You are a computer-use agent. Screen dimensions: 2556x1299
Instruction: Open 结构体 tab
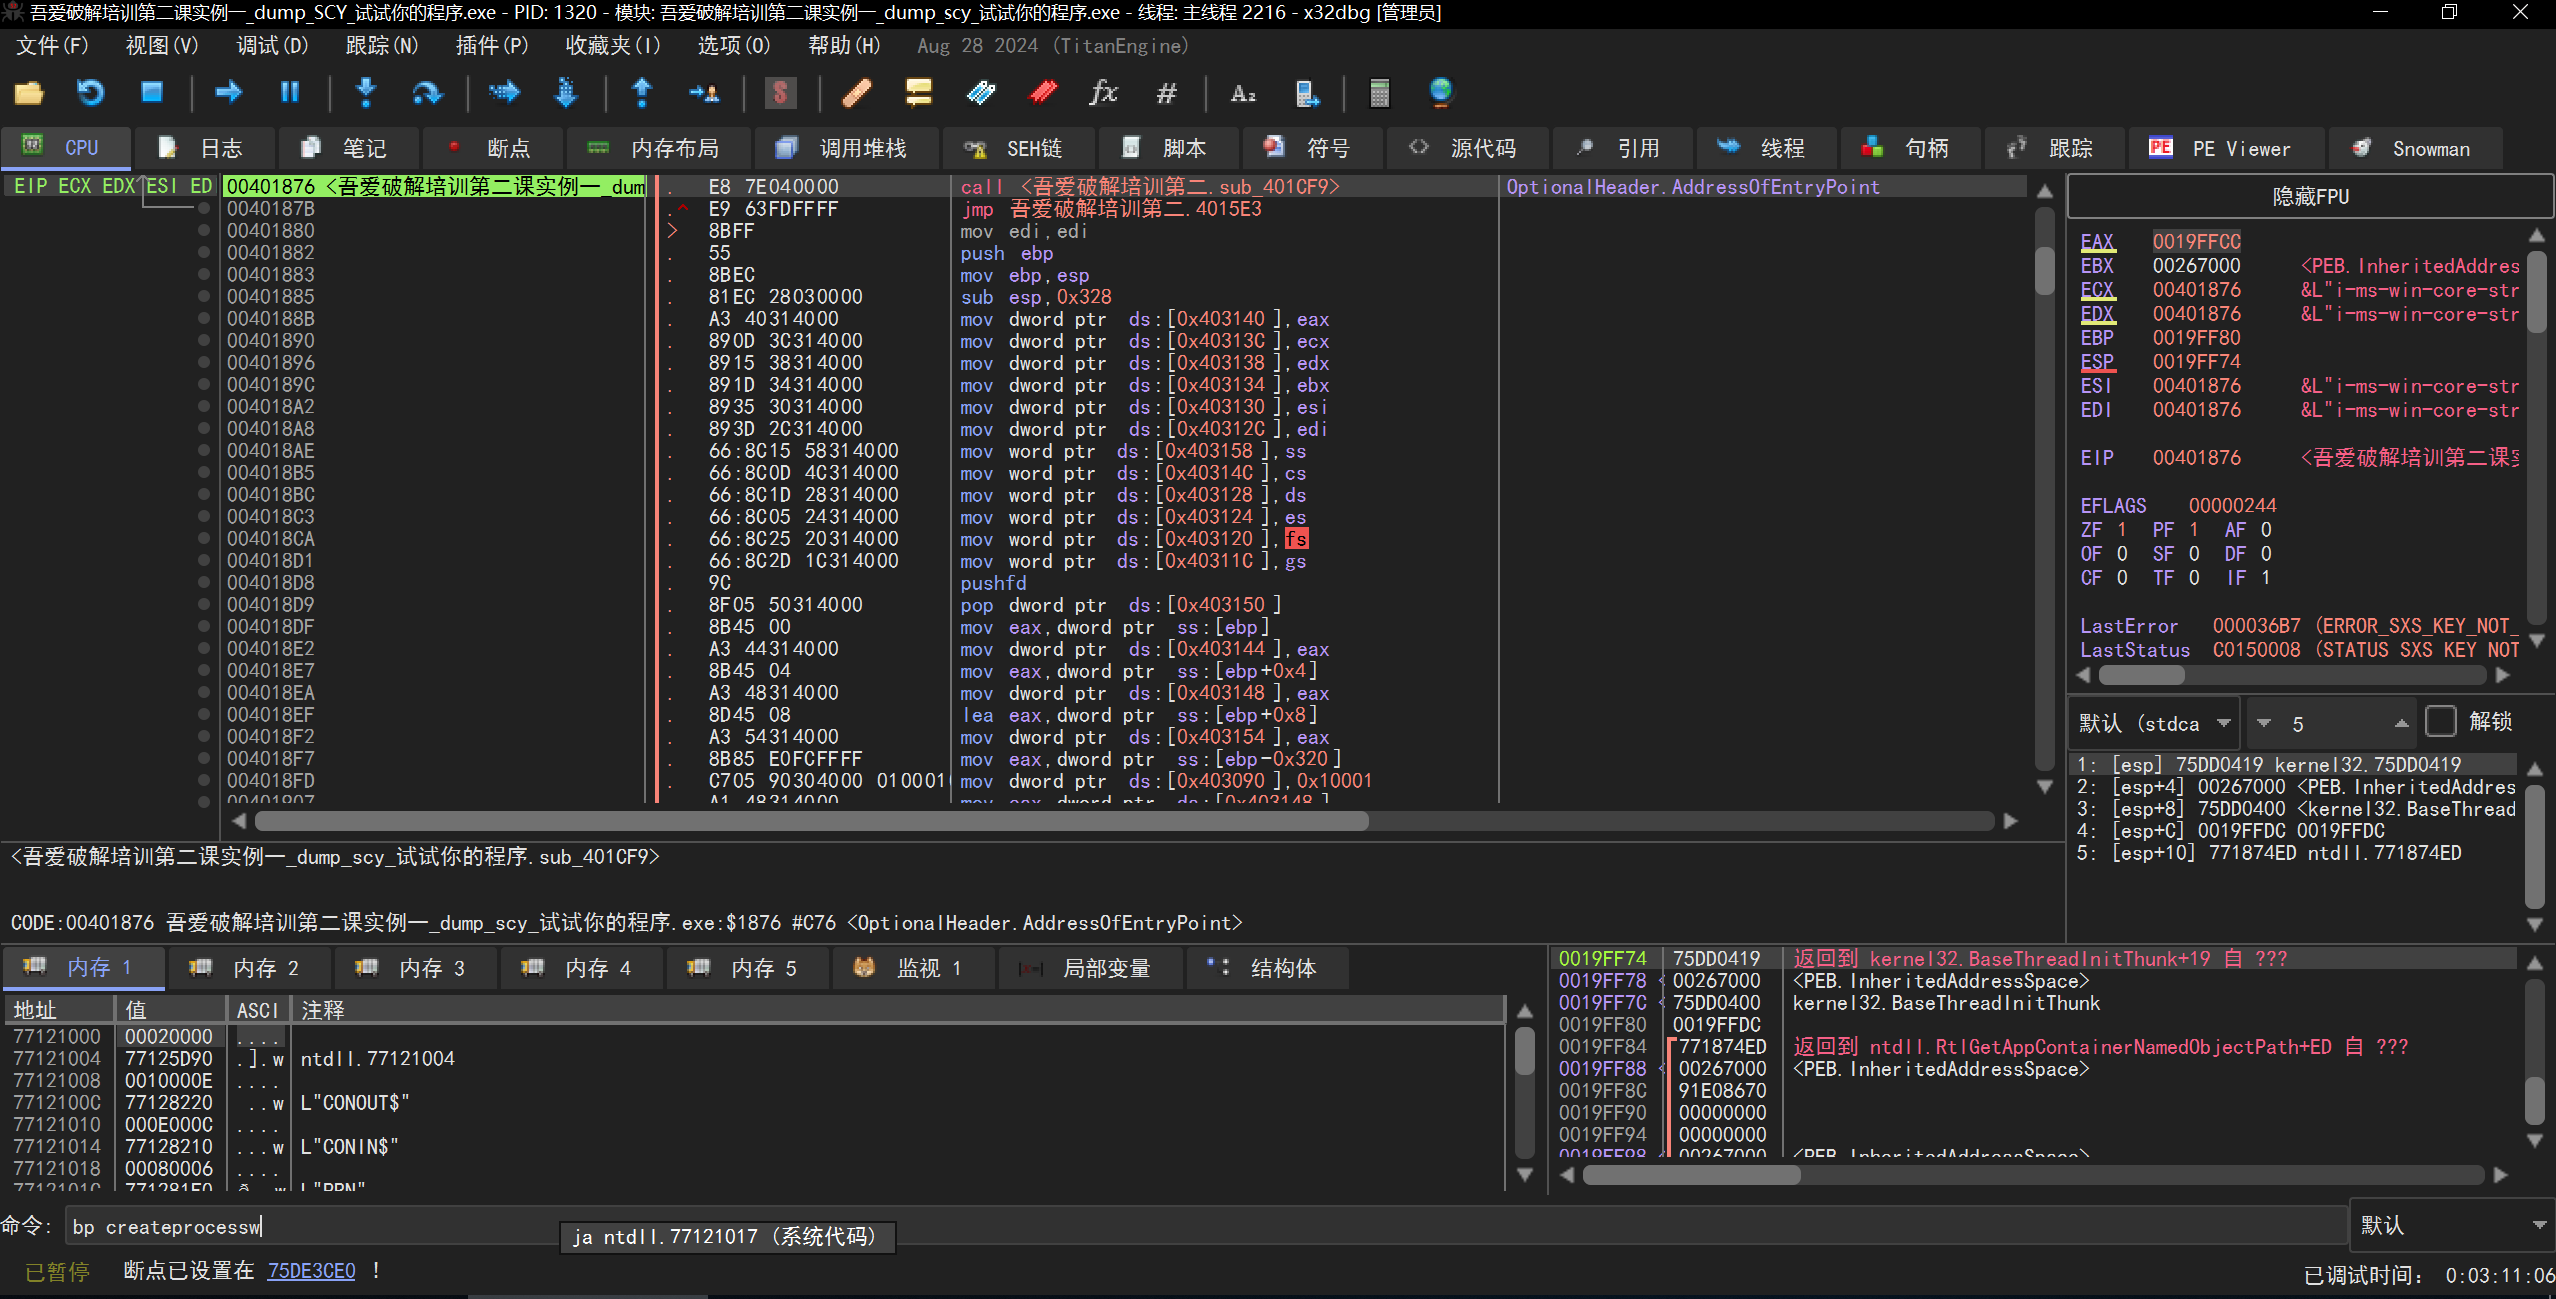(1267, 968)
